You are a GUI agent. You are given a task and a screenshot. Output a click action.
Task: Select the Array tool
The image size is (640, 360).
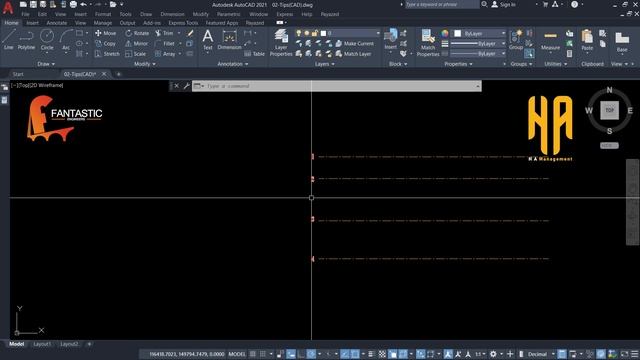(165, 53)
